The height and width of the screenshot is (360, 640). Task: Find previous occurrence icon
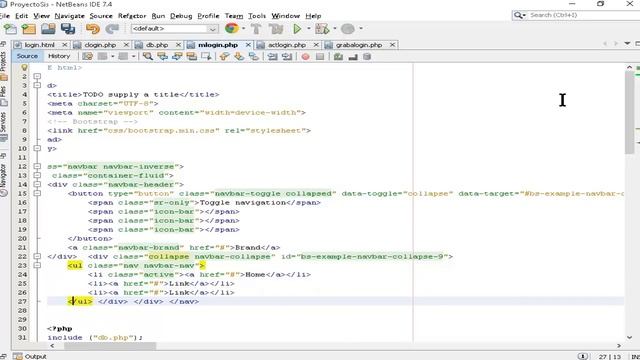click(x=162, y=56)
